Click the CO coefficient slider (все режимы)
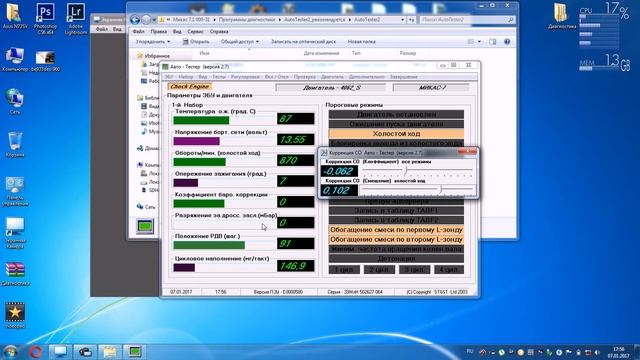Screen dimensions: 640x360 [x=417, y=171]
